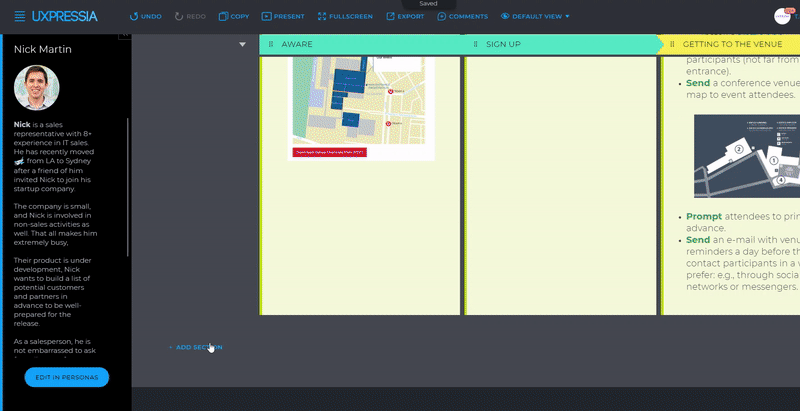Select the Nick Martin persona name

(x=42, y=49)
